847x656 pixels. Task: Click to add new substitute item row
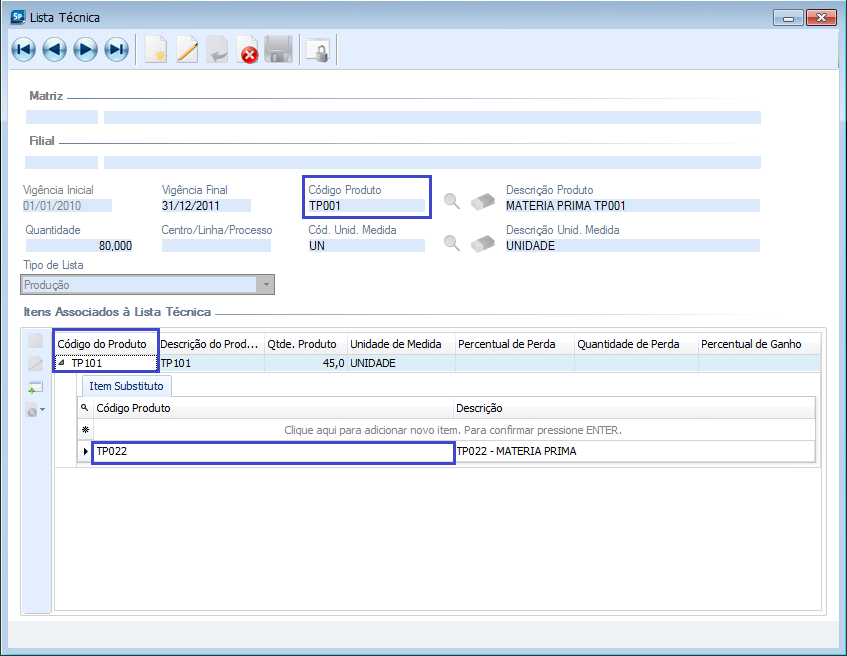[x=454, y=430]
